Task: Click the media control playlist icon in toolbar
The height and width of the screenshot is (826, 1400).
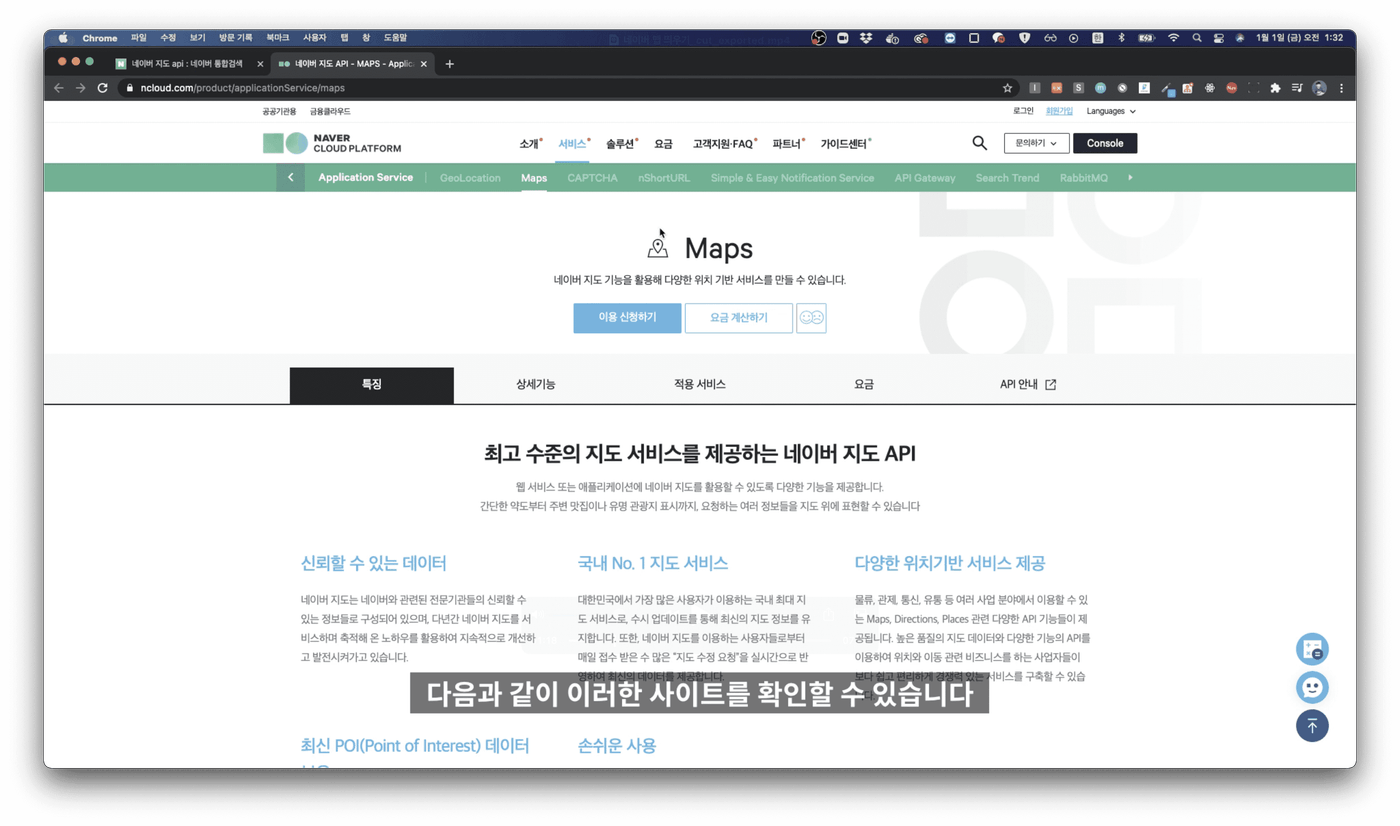Action: tap(1297, 88)
